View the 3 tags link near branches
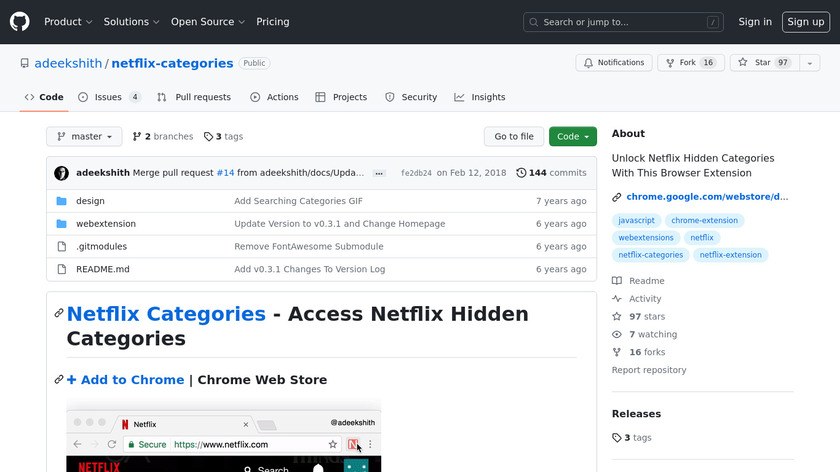 pyautogui.click(x=223, y=137)
